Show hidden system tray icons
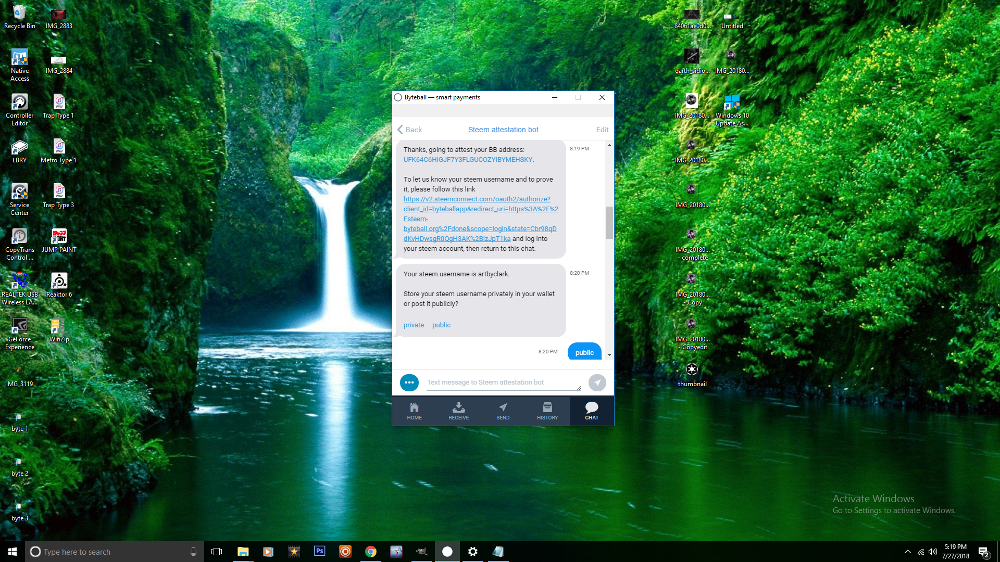The height and width of the screenshot is (562, 1000). [x=908, y=552]
